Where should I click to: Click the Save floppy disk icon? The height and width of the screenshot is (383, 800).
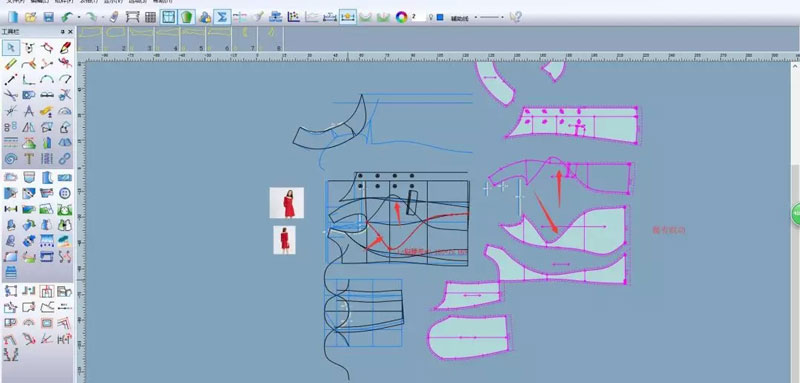(48, 17)
